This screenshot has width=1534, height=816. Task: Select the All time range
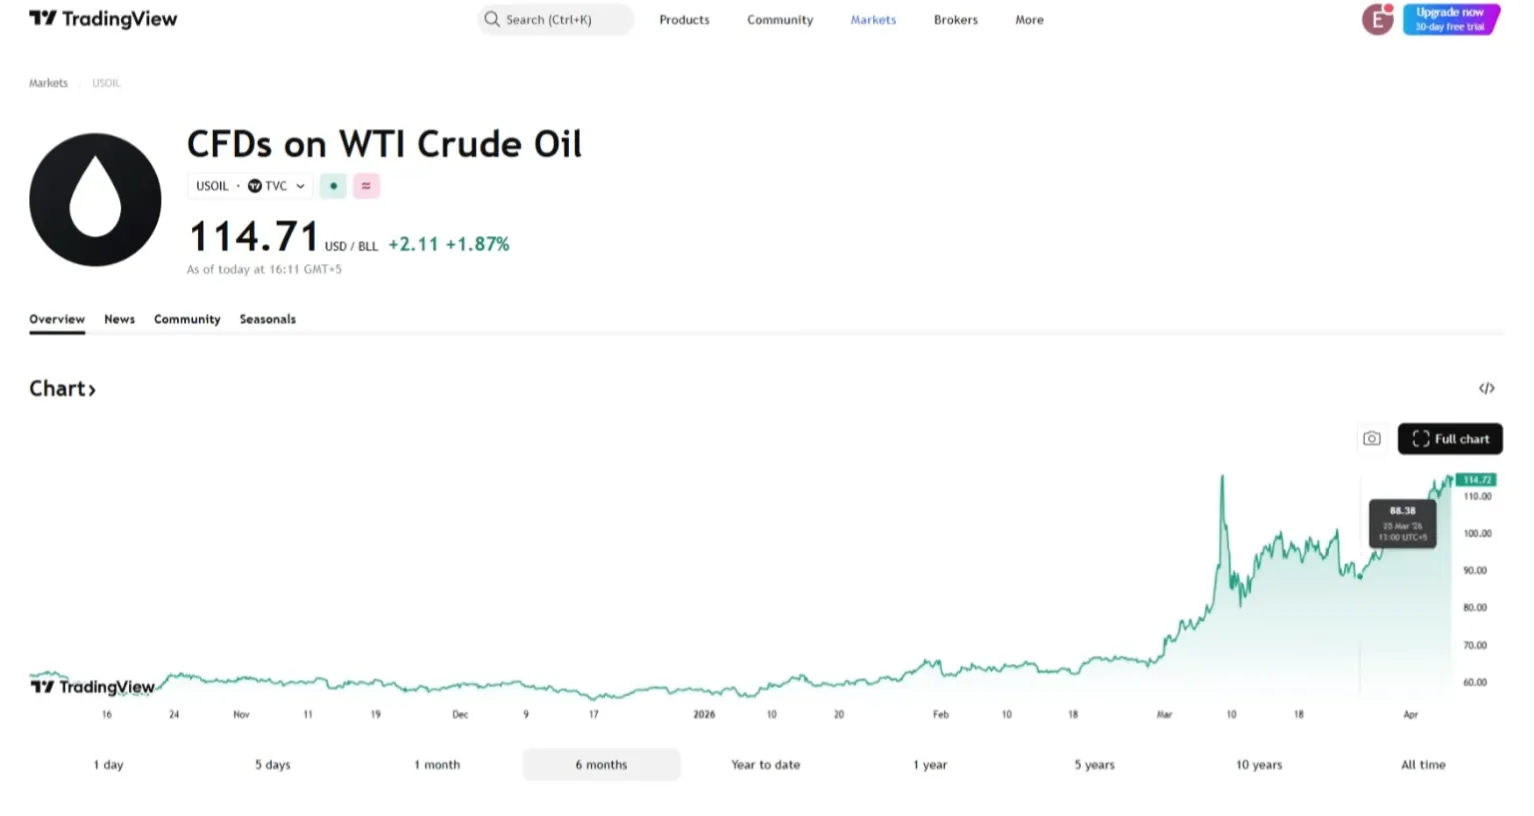point(1423,765)
